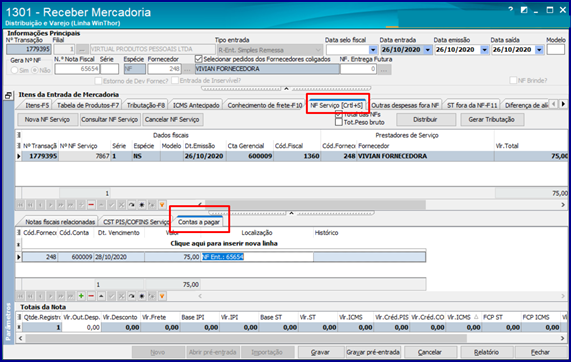Screen dimensions: 571x362
Task: Click cancel edit (X) icon in NF Serviço grid navigator
Action: click(x=122, y=205)
